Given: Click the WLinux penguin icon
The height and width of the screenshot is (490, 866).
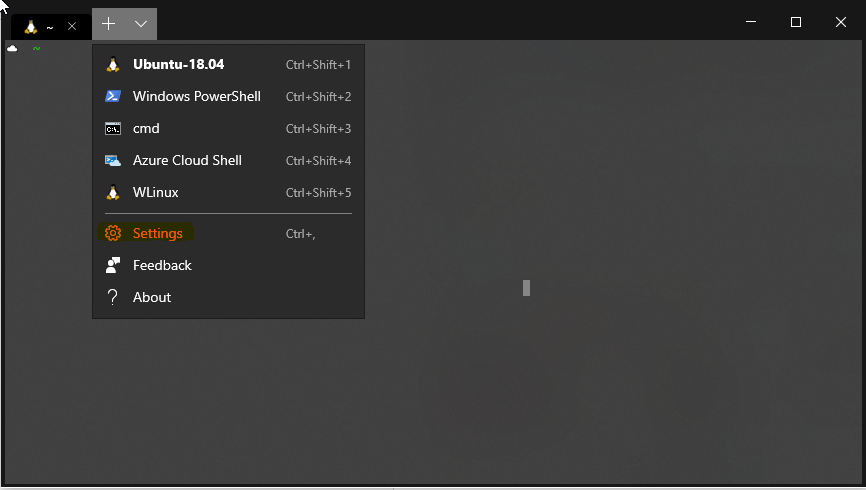Looking at the screenshot, I should click(x=113, y=192).
